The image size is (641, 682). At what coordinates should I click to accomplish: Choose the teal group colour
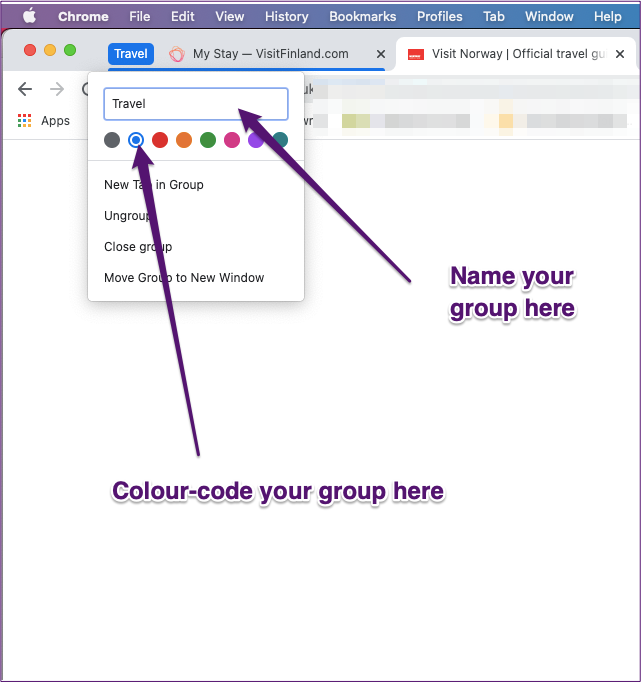point(280,140)
